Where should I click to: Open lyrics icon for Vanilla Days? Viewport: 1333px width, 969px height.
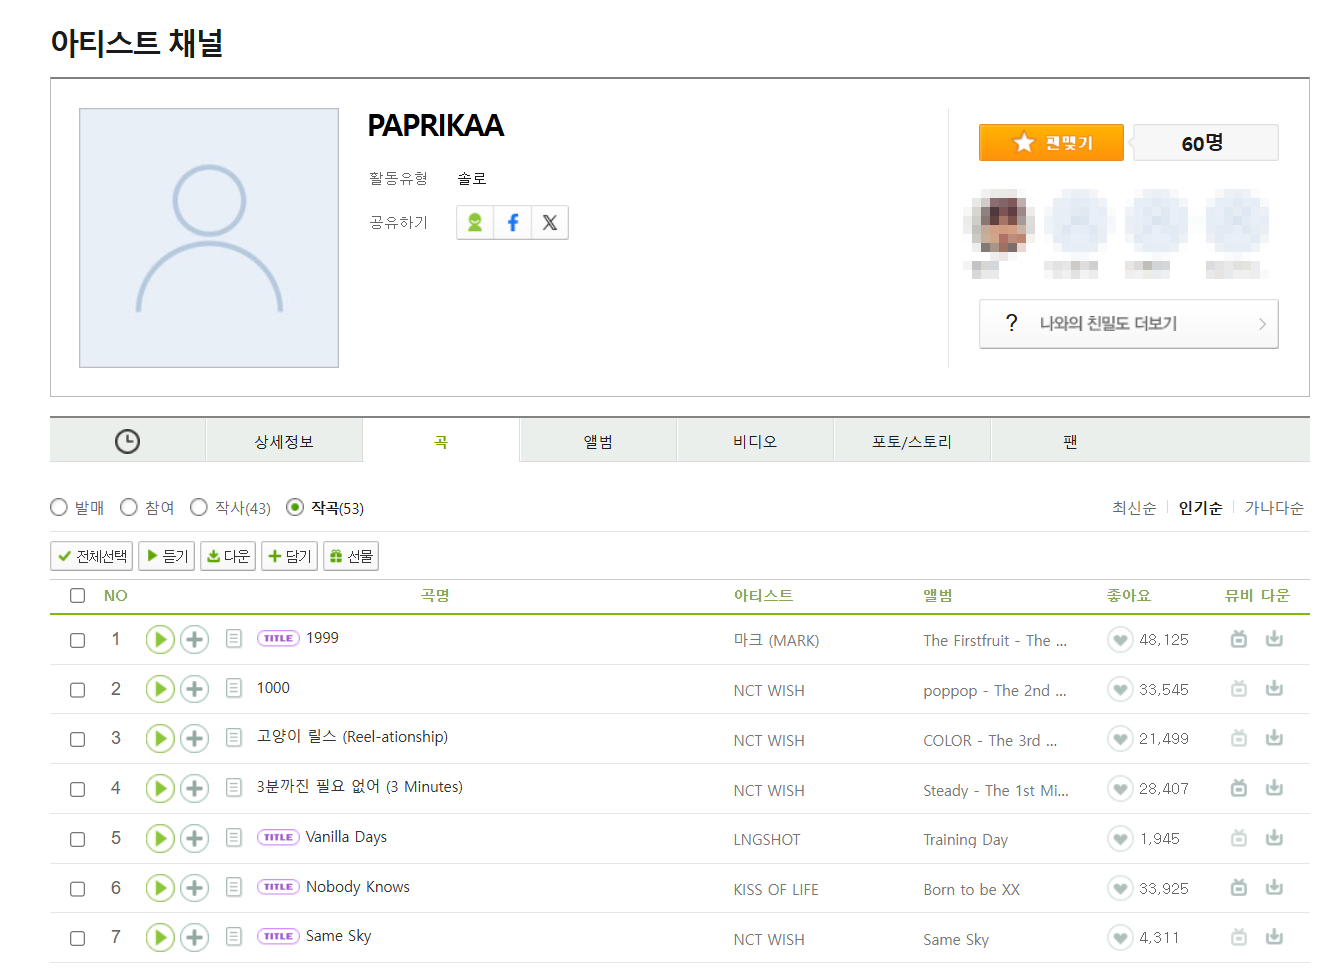(x=234, y=838)
